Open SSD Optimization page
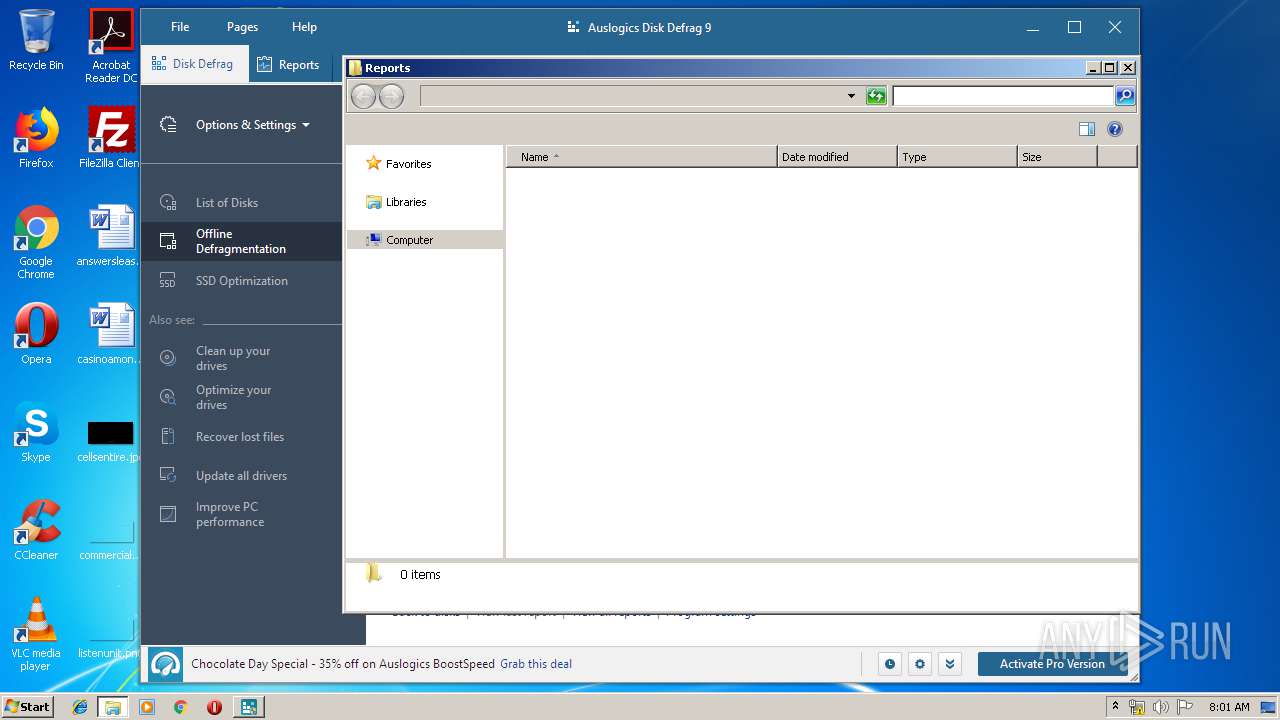The height and width of the screenshot is (720, 1280). tap(242, 281)
